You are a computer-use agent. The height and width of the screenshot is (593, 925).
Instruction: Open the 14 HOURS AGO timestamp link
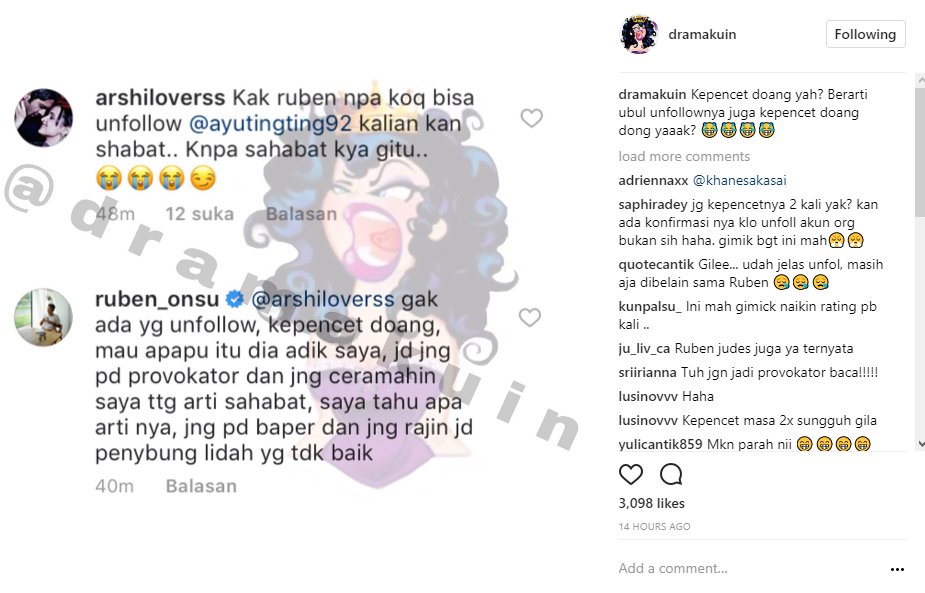coord(654,526)
